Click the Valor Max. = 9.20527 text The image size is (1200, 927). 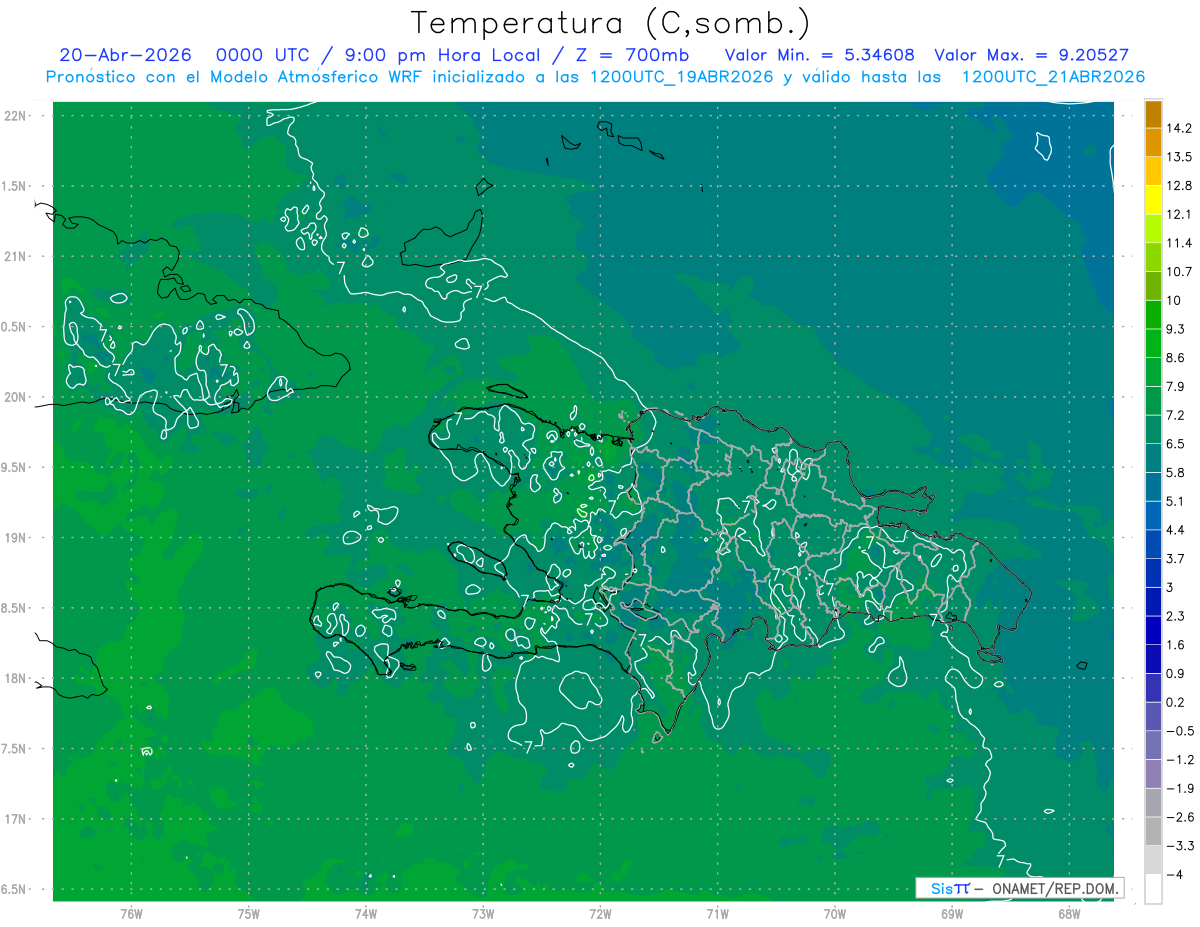click(x=1032, y=55)
